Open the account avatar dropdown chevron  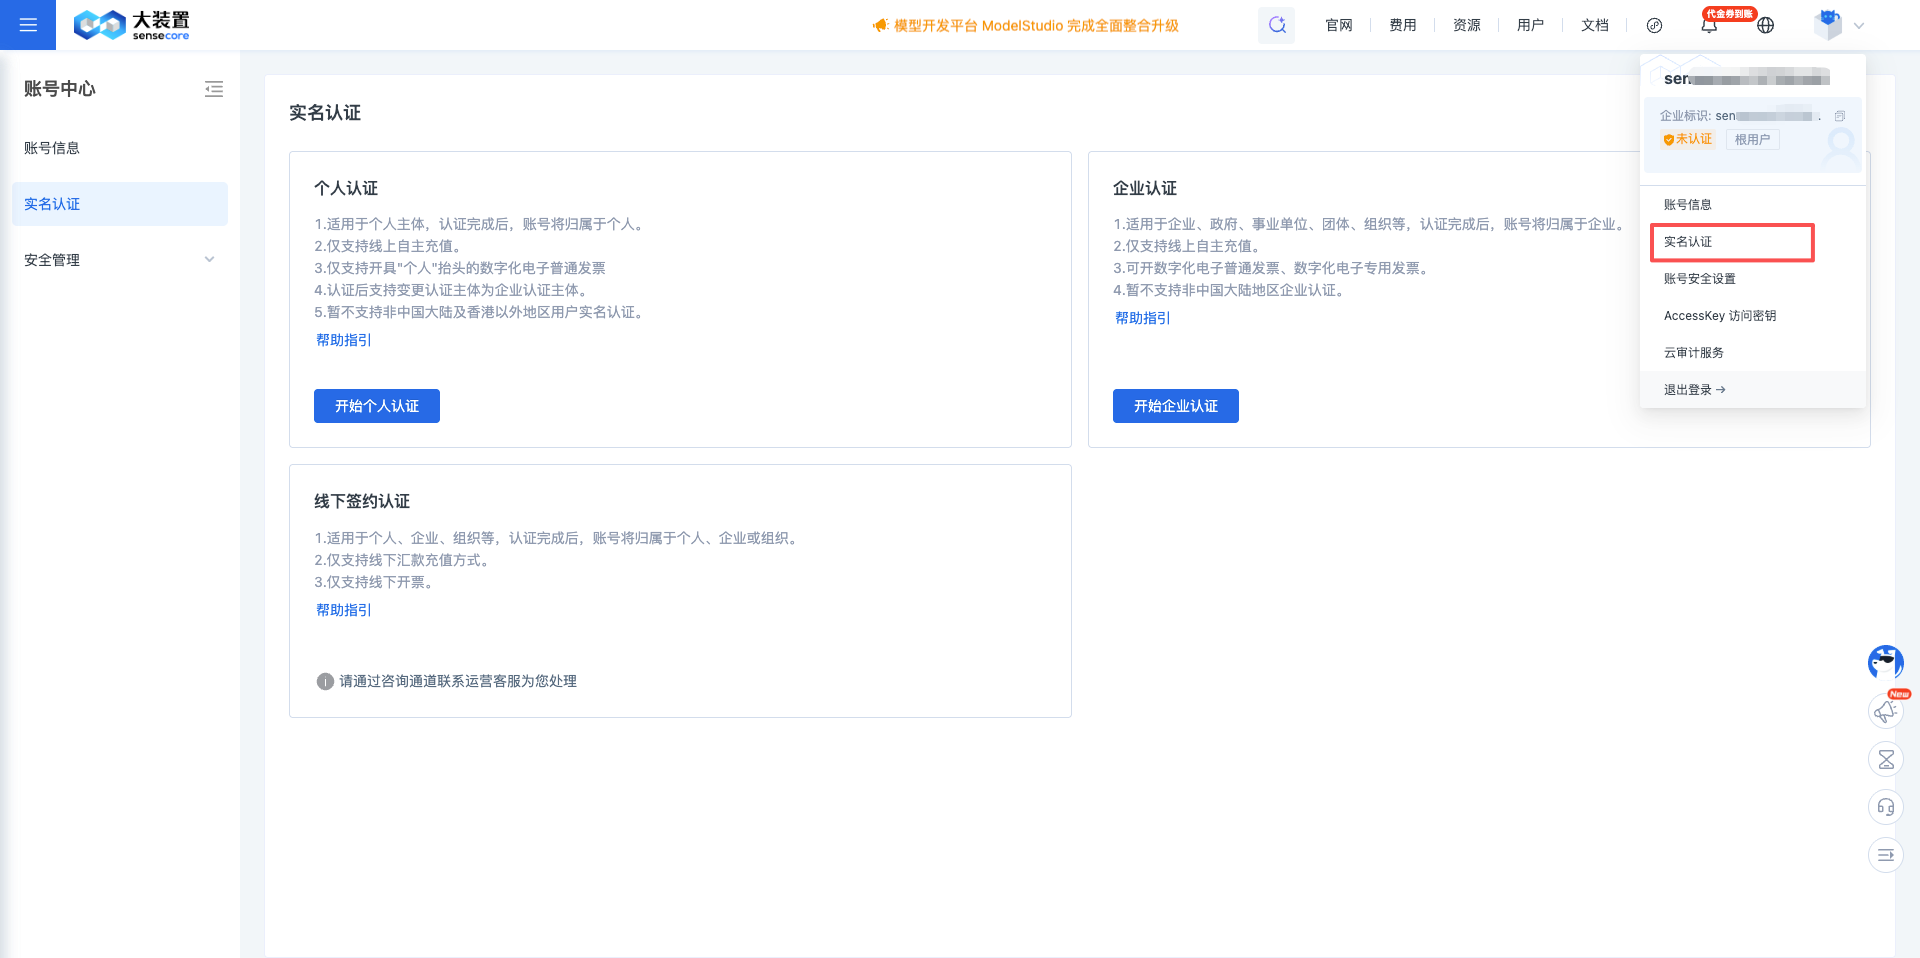pos(1858,25)
